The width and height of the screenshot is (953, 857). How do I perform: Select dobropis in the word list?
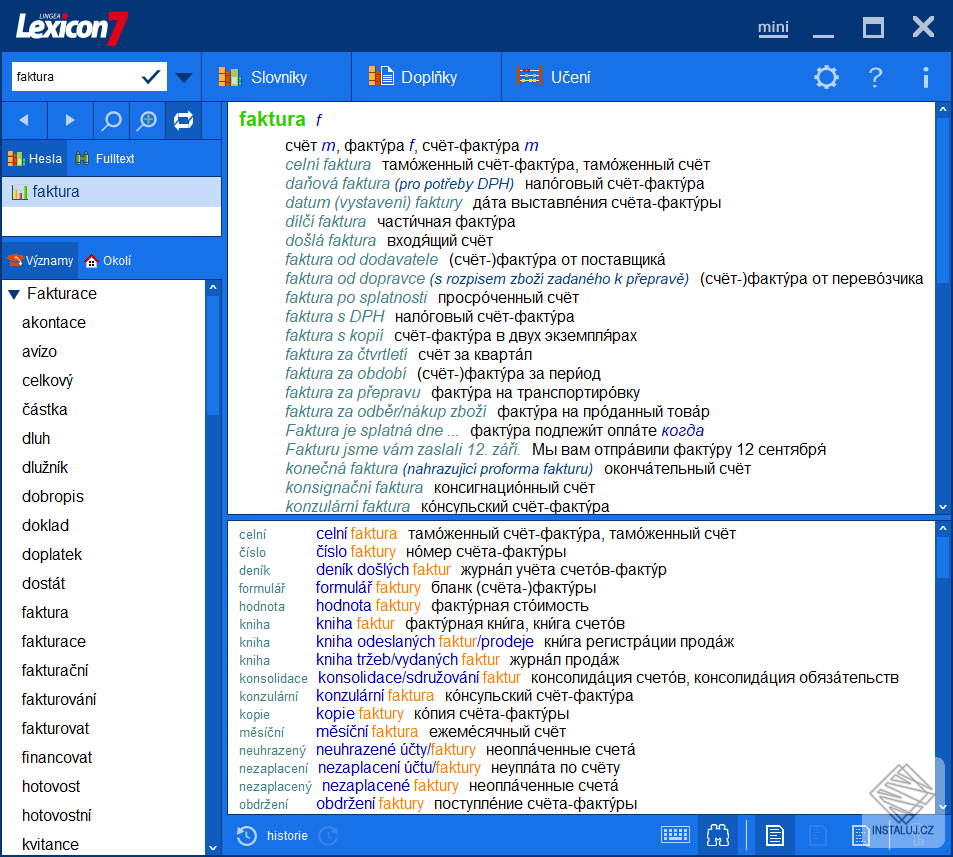[53, 497]
